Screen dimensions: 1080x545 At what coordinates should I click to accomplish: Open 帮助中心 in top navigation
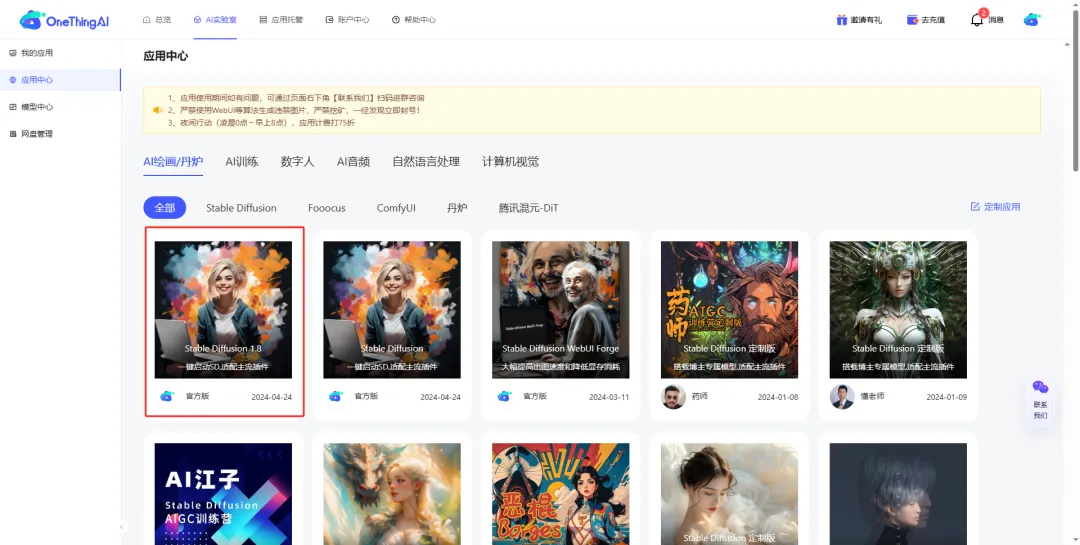[x=413, y=20]
